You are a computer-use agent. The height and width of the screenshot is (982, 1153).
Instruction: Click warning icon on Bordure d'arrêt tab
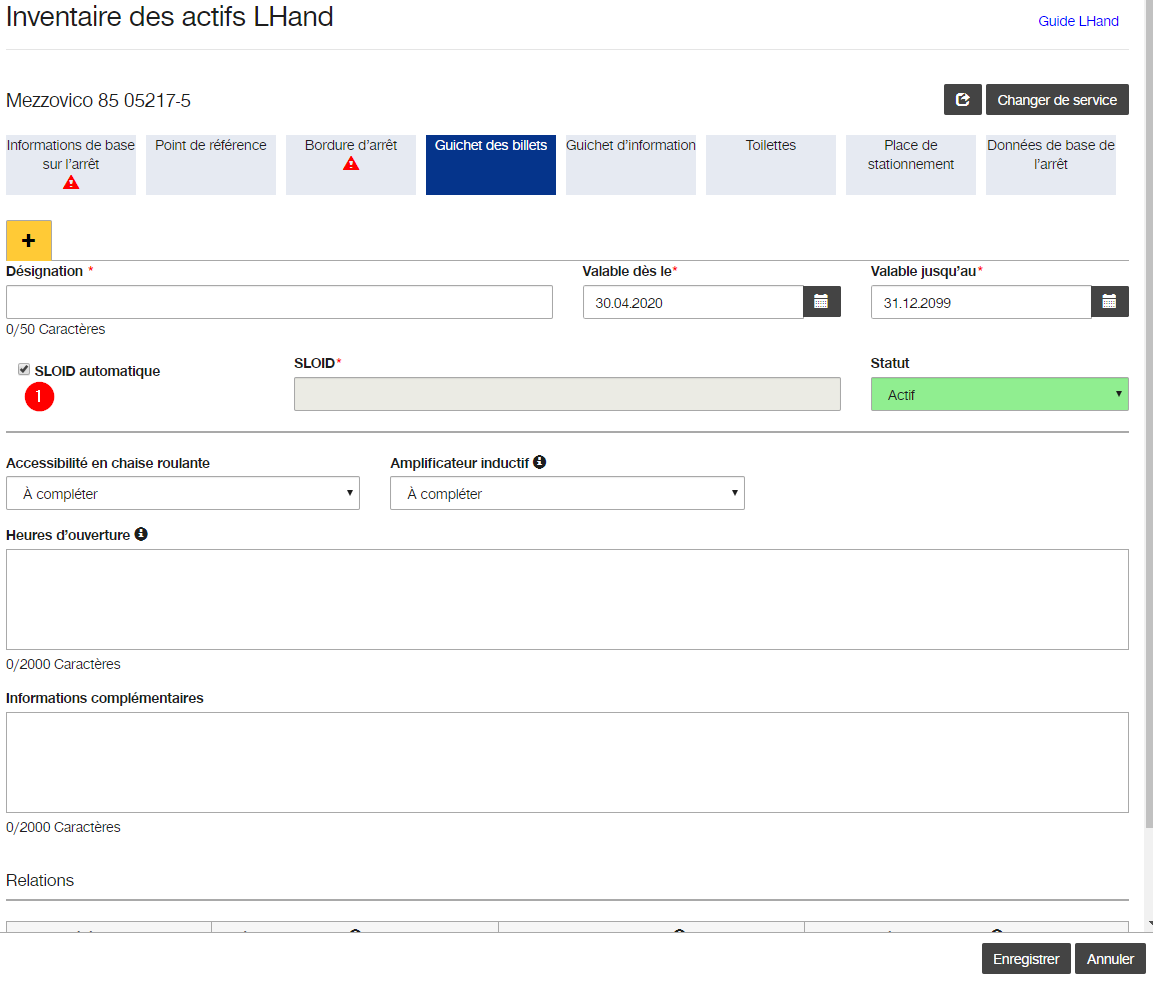[351, 163]
